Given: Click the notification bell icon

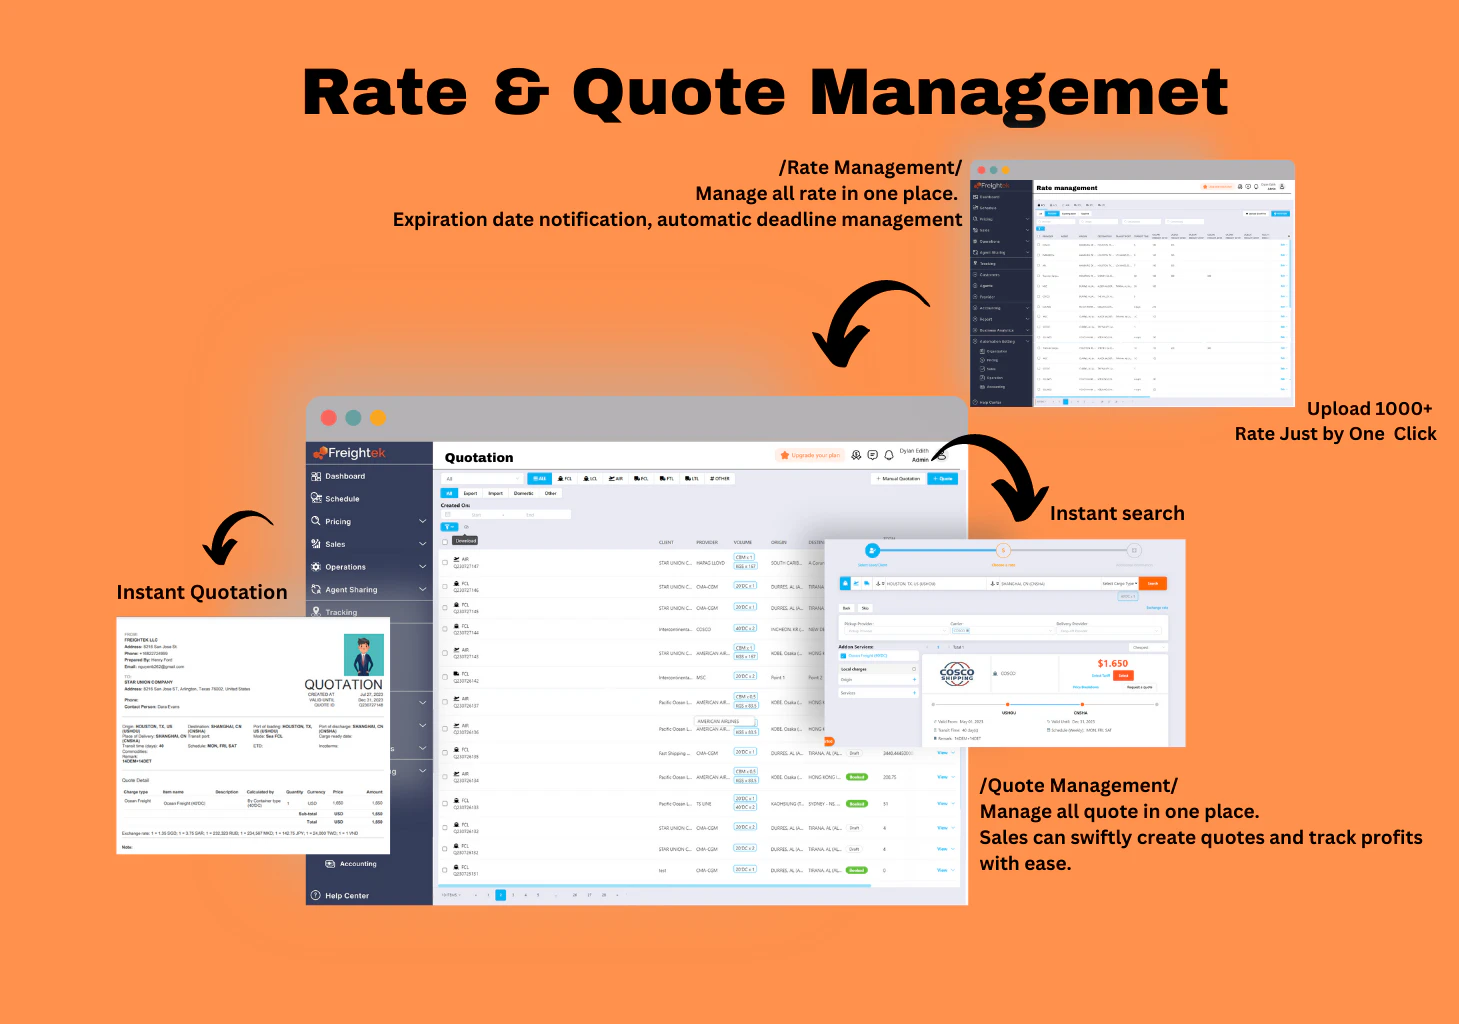Looking at the screenshot, I should [888, 456].
